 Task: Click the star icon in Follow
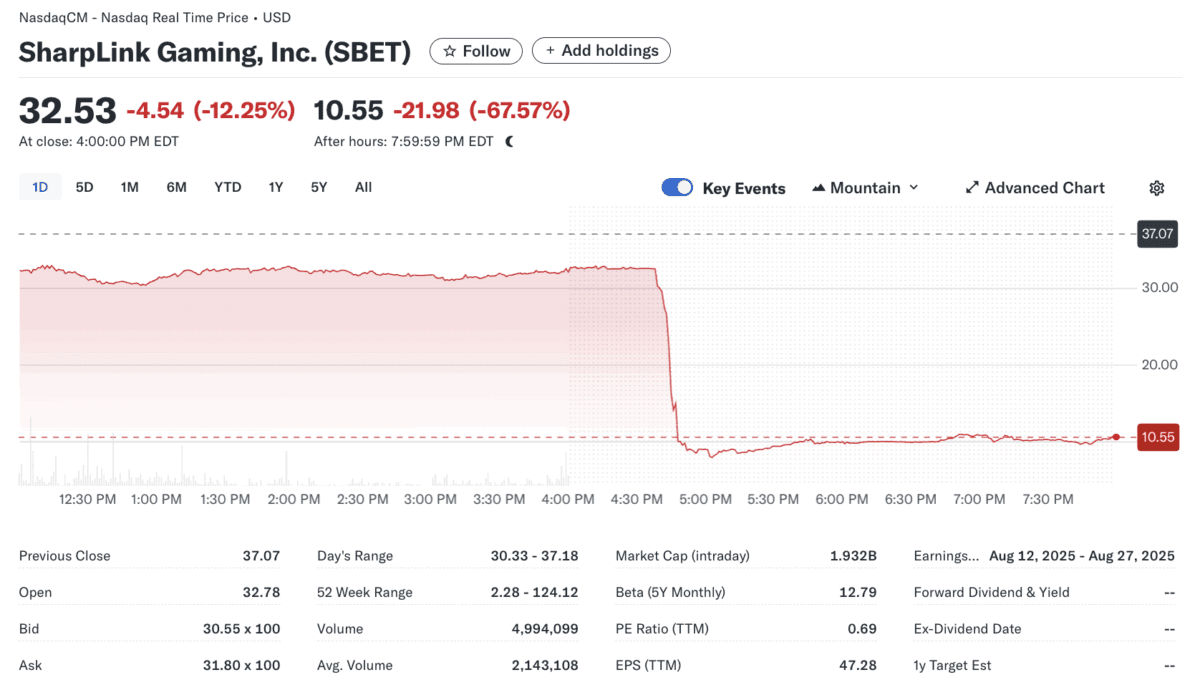(x=450, y=51)
